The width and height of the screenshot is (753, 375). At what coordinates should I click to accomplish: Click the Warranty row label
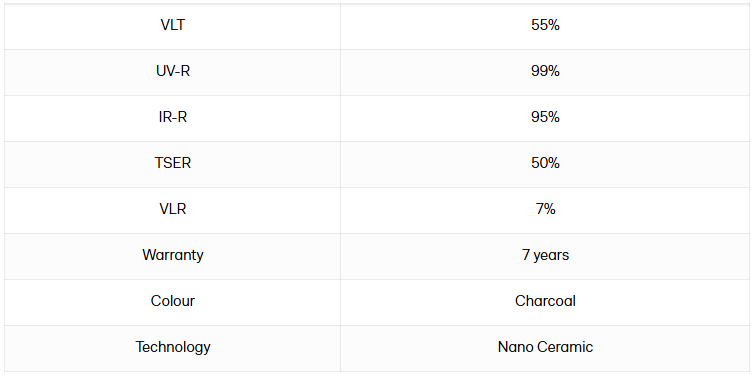coord(172,255)
